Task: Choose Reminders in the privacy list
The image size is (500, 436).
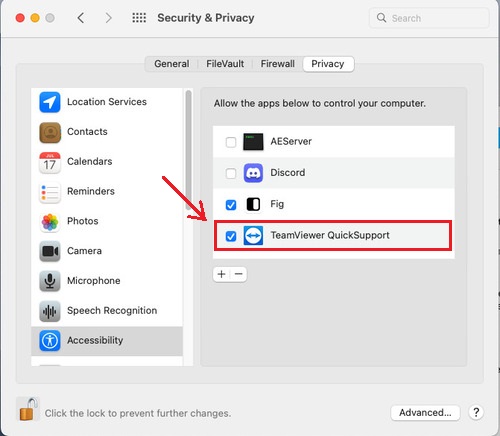Action: pos(107,192)
